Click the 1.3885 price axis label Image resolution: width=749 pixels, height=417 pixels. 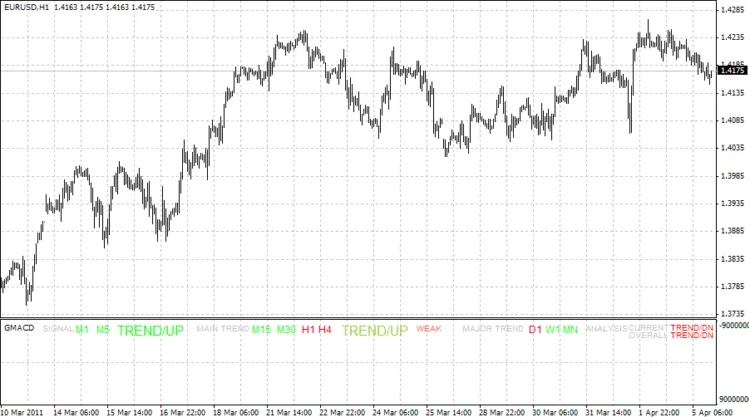[x=732, y=231]
